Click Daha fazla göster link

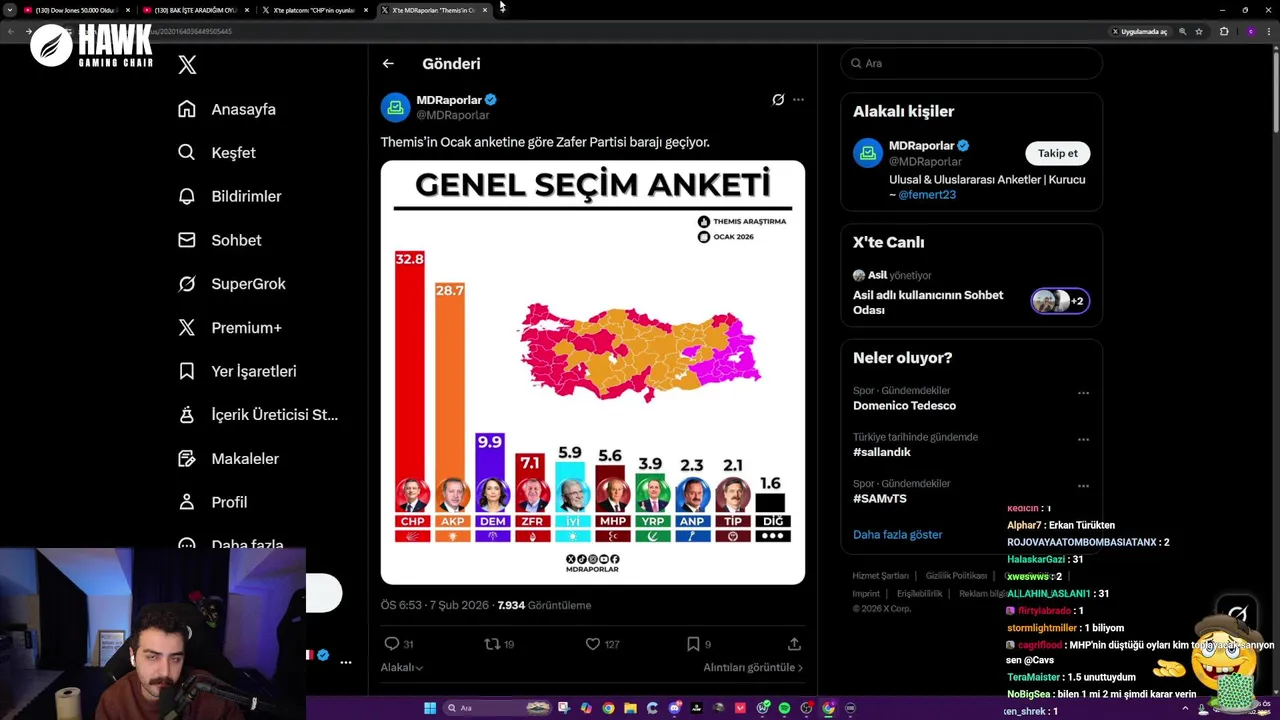(897, 534)
